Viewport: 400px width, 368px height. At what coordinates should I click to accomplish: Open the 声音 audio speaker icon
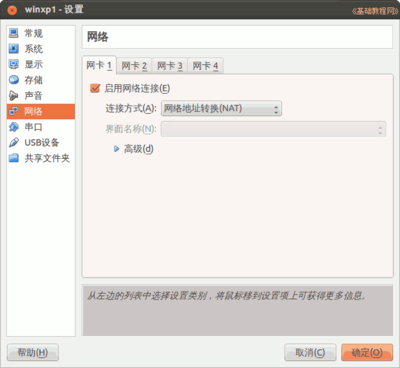pyautogui.click(x=14, y=96)
